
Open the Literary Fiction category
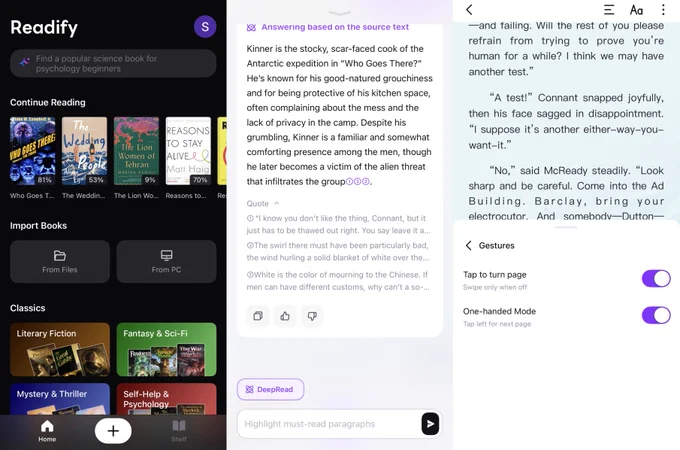click(60, 349)
